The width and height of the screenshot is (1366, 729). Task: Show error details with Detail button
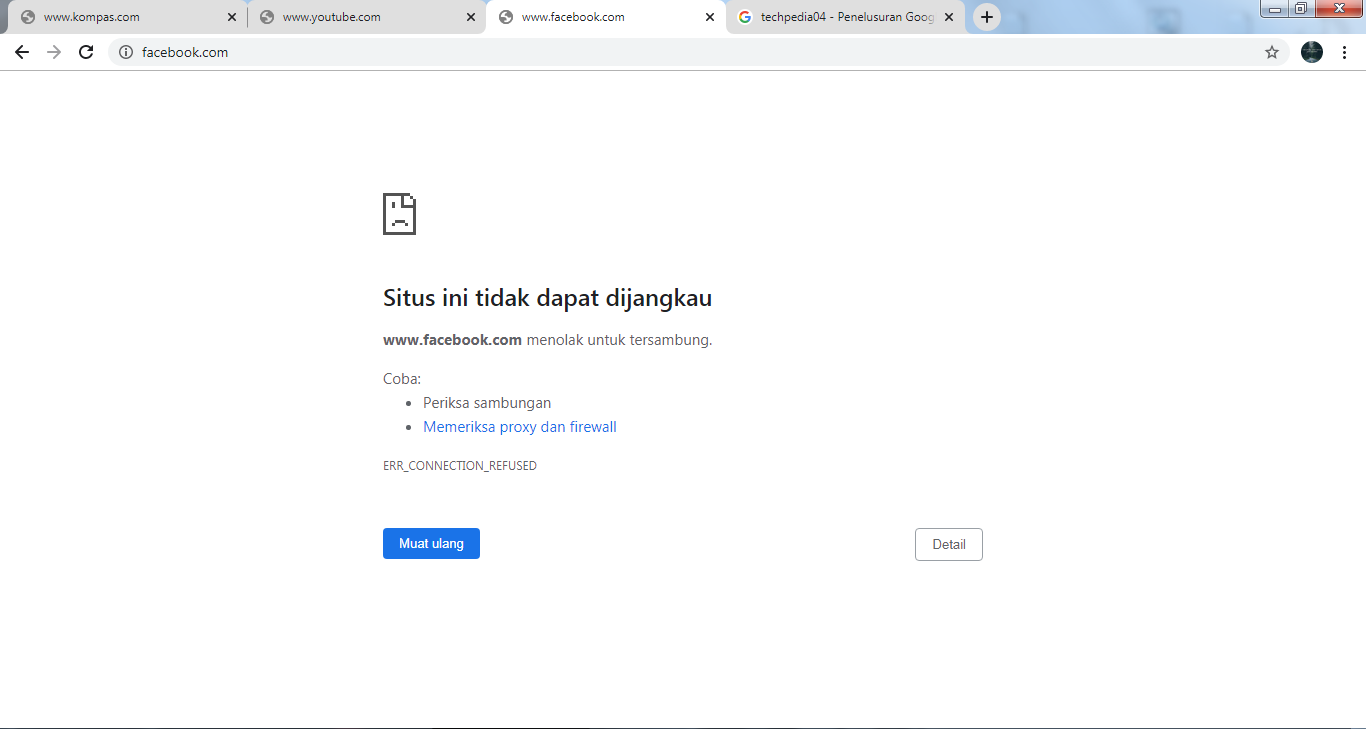pyautogui.click(x=949, y=545)
